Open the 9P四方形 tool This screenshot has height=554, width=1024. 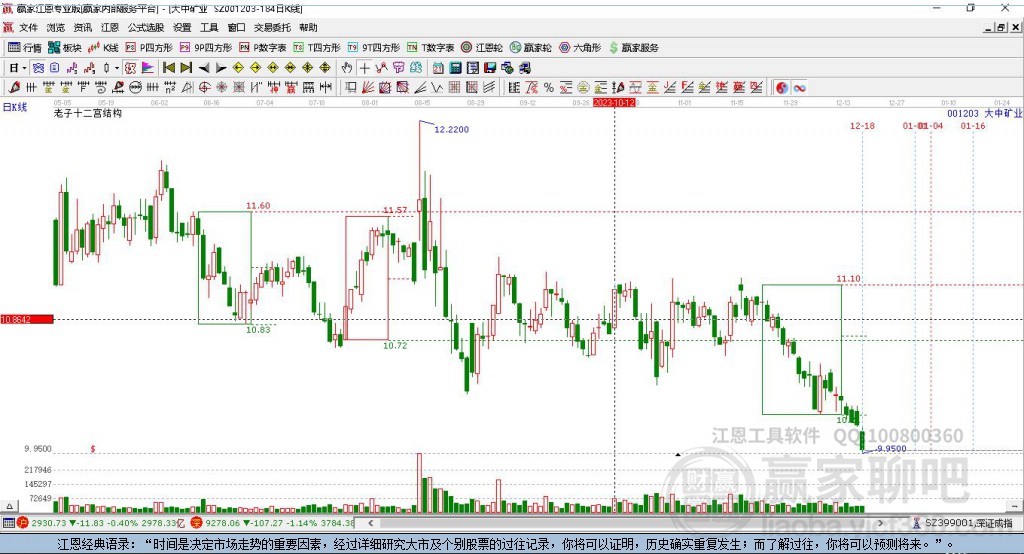click(206, 48)
